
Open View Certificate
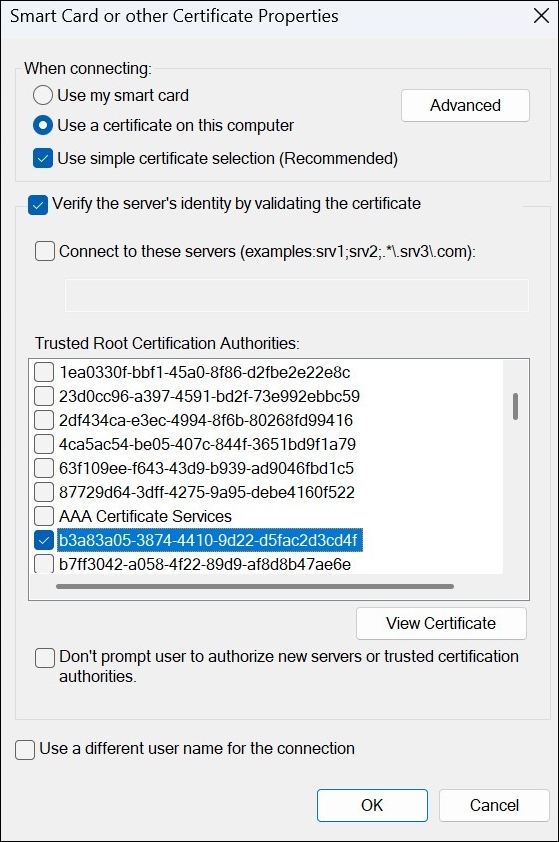(441, 623)
